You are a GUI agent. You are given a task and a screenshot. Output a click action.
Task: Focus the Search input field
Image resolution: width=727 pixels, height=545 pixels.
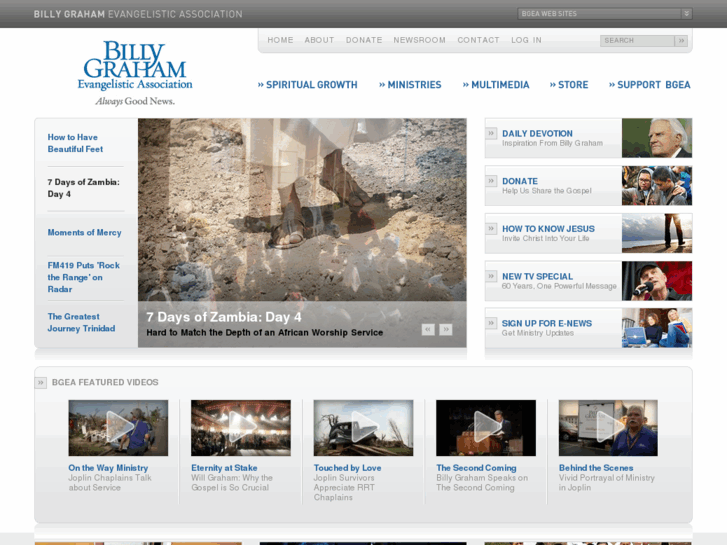(637, 41)
